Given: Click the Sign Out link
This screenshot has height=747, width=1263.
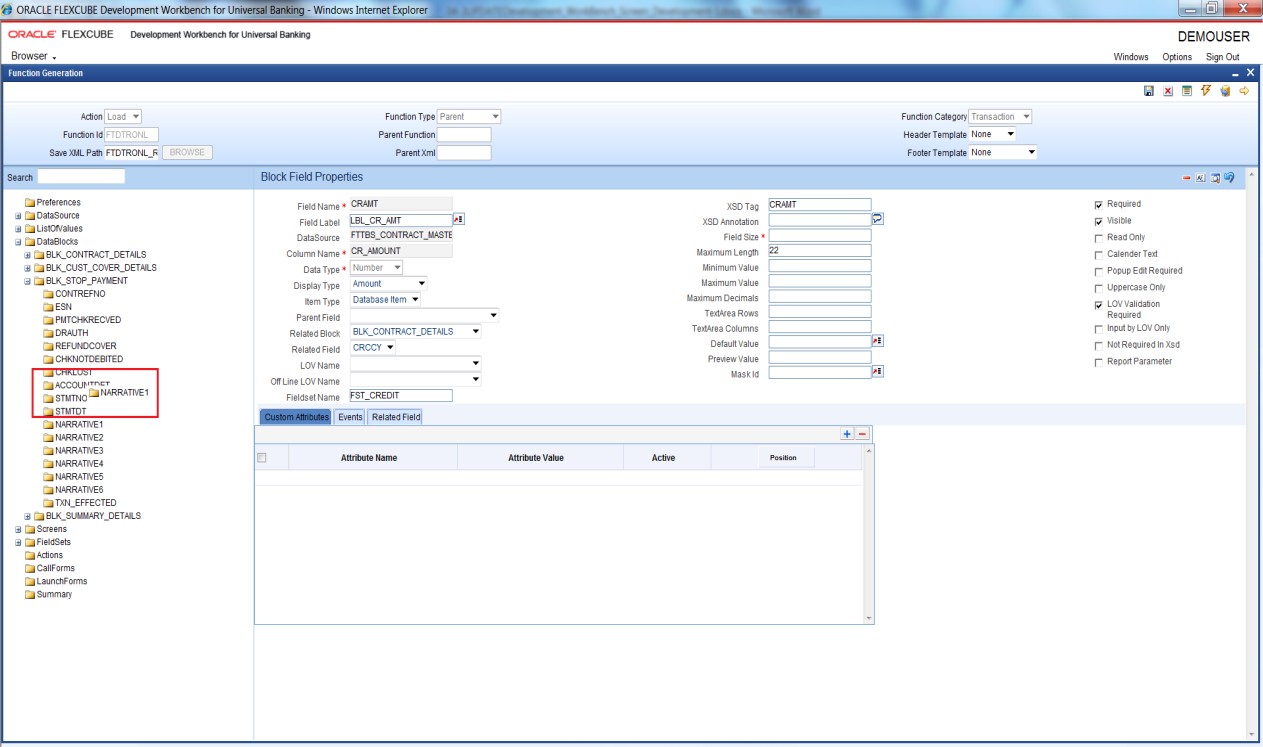Looking at the screenshot, I should click(x=1222, y=57).
